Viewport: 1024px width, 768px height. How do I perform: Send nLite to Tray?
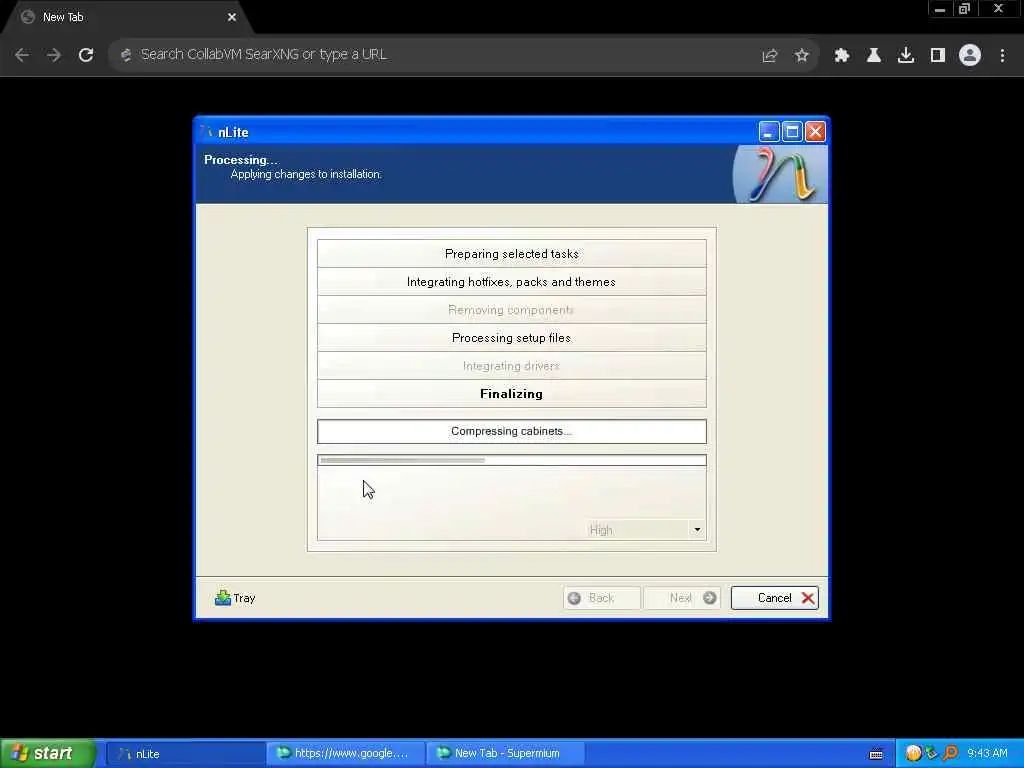click(x=235, y=598)
